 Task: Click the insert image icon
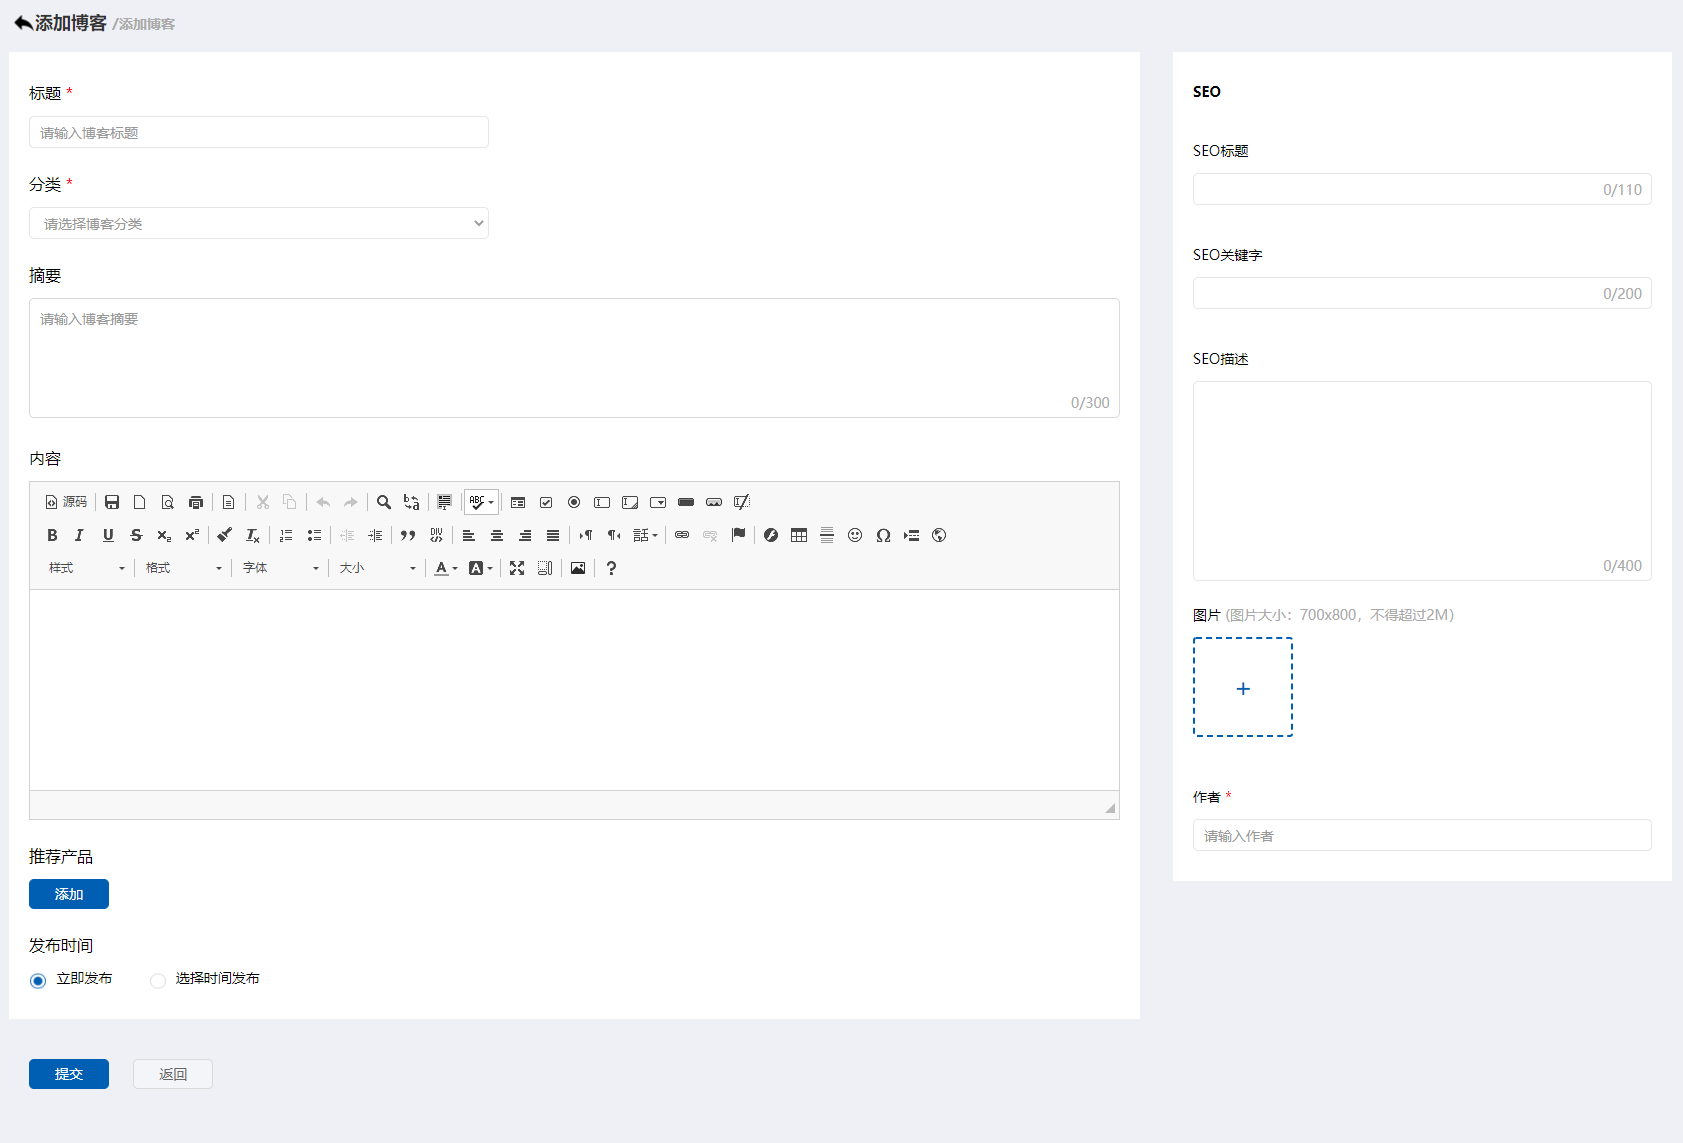578,568
